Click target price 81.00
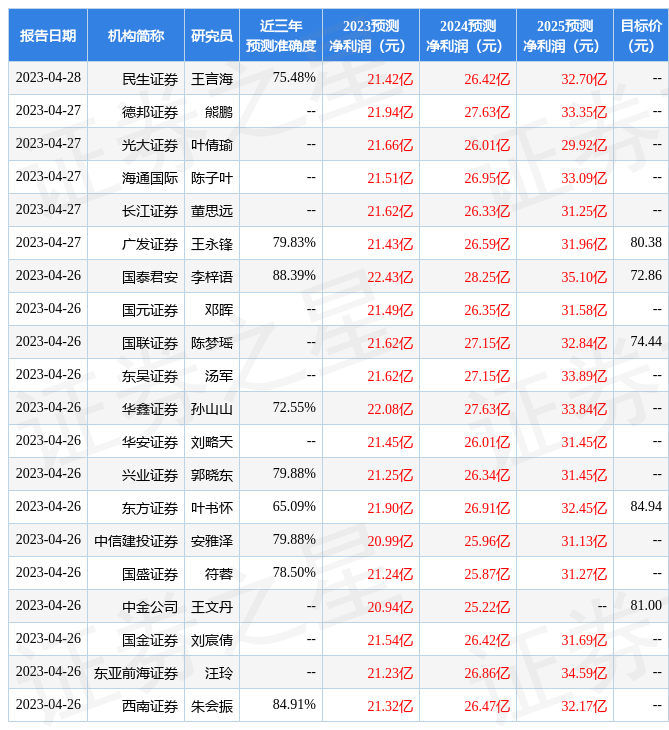 [x=646, y=606]
